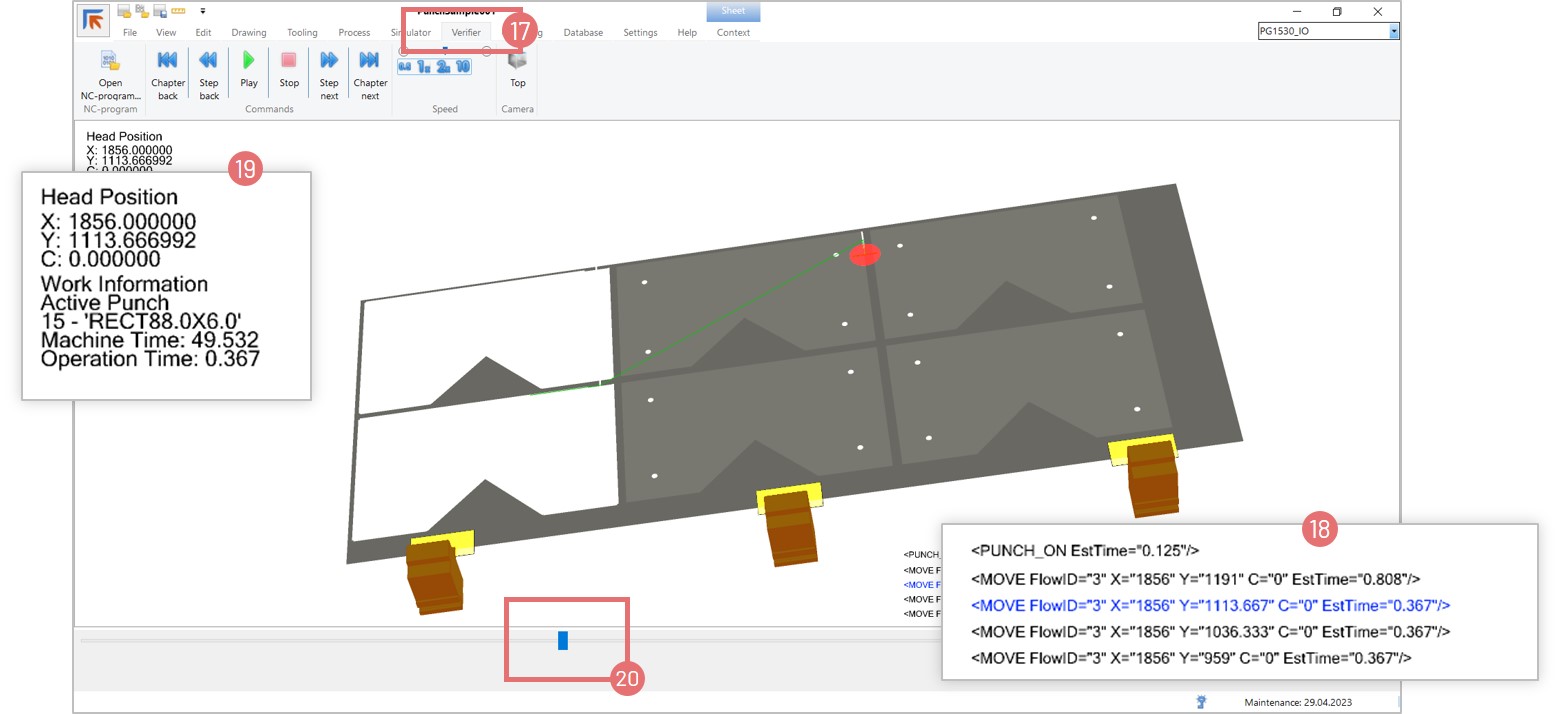
Task: Start the simulation with Play
Action: click(x=249, y=70)
